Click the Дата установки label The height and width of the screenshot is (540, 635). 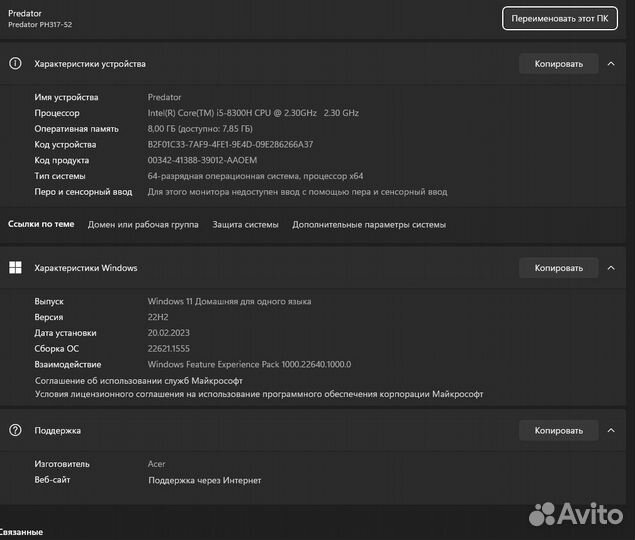[65, 333]
